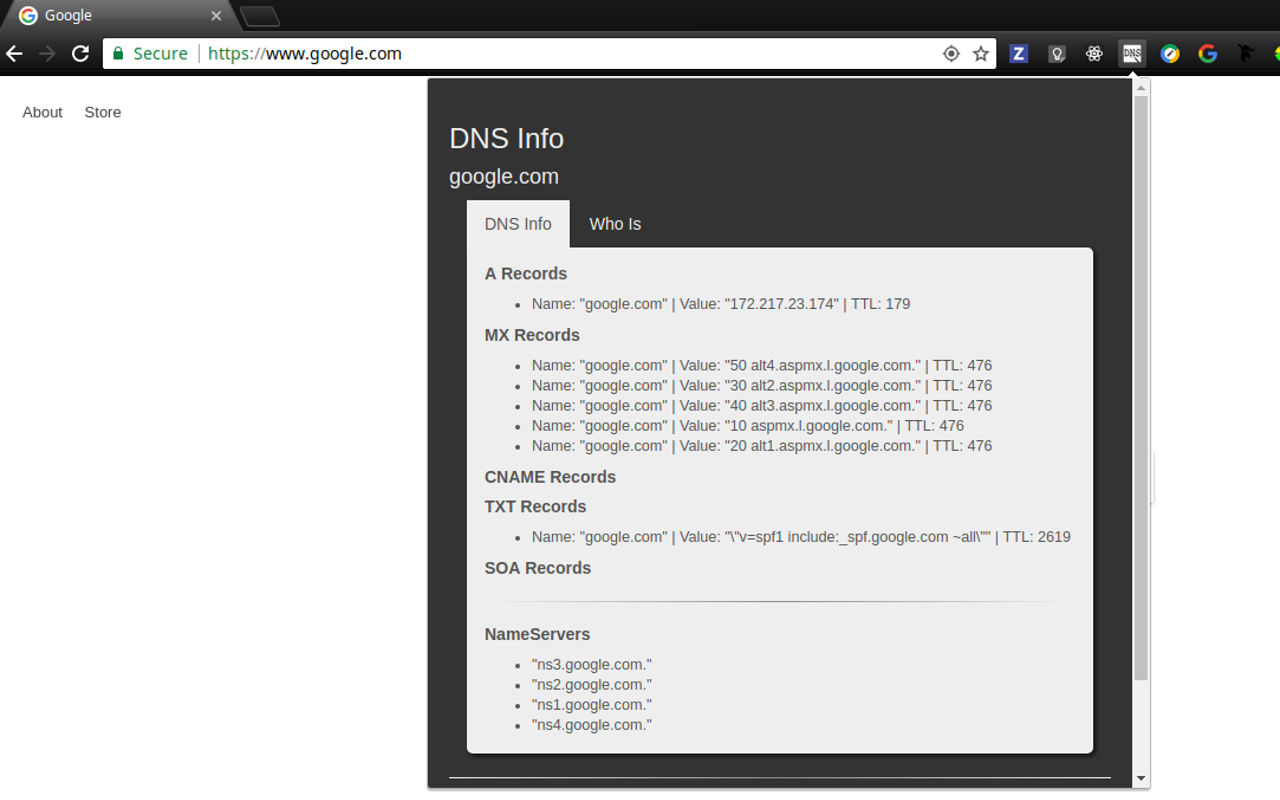
Task: Click the ns3.google.com nameserver entry
Action: pos(591,664)
